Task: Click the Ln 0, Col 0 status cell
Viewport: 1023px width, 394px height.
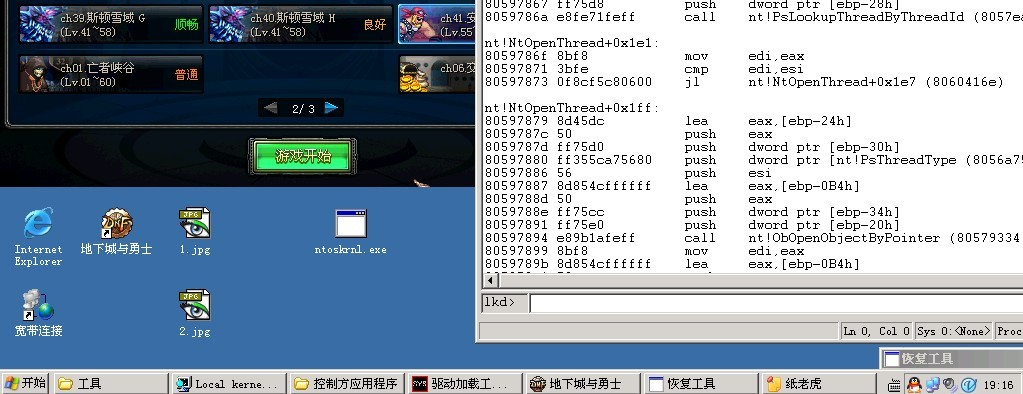Action: [876, 331]
